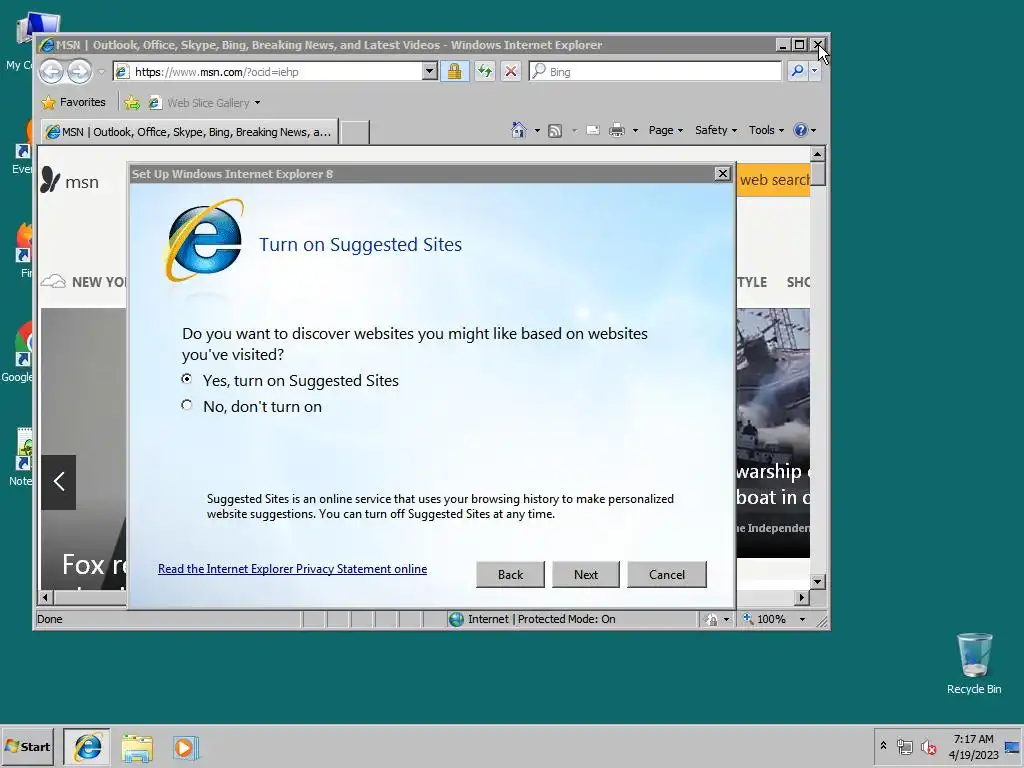The width and height of the screenshot is (1024, 768).
Task: Open Internet Explorer Privacy Statement link
Action: (293, 569)
